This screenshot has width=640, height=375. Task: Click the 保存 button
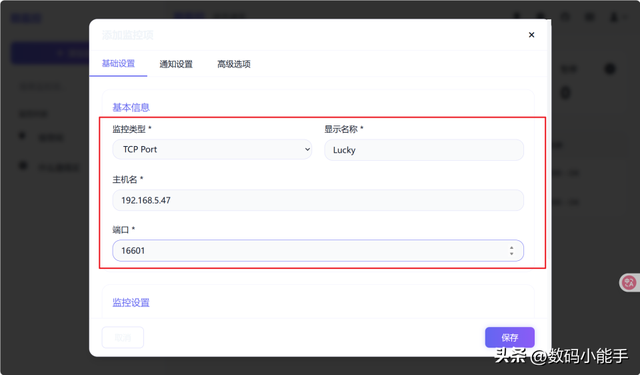coord(509,337)
